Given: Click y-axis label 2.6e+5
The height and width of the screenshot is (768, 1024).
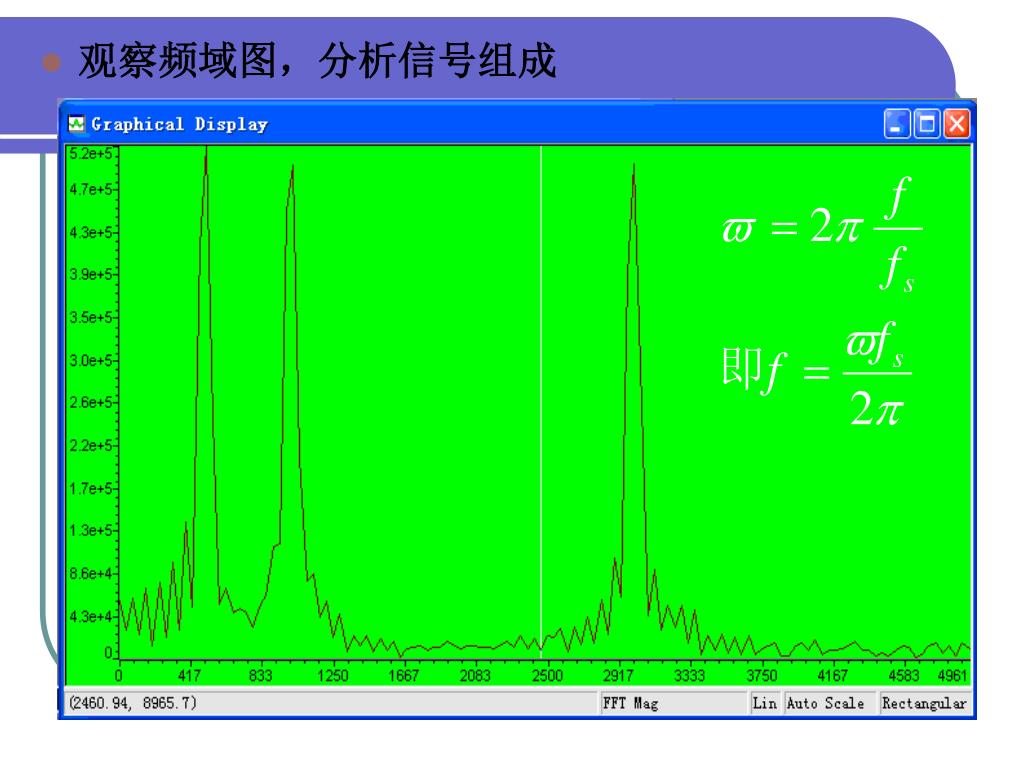Looking at the screenshot, I should pos(91,402).
